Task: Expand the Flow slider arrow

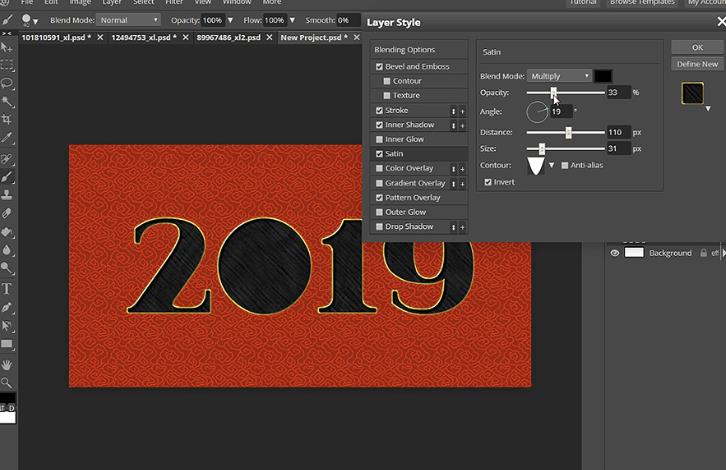Action: pos(292,20)
